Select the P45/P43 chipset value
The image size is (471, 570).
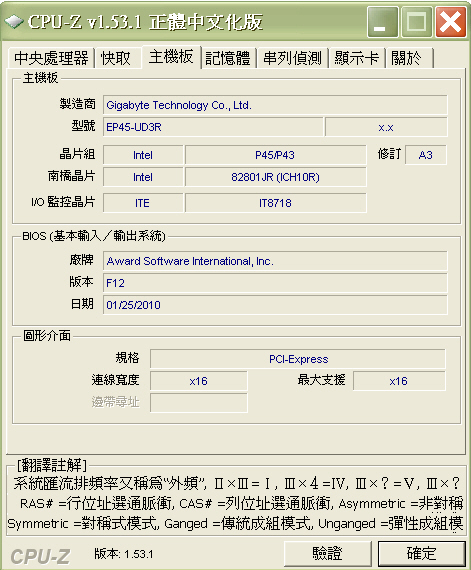(275, 155)
